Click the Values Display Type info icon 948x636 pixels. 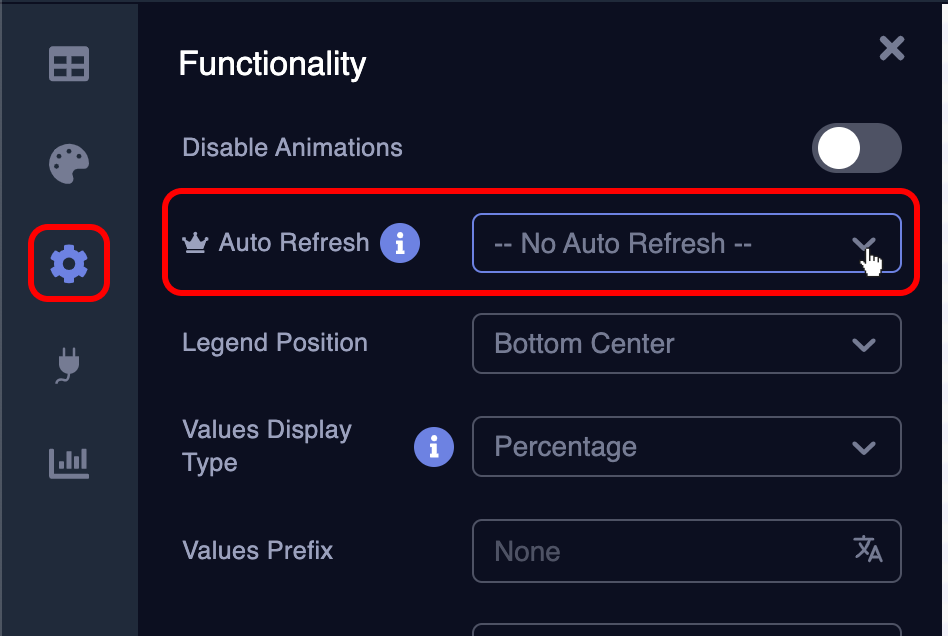[x=434, y=447]
